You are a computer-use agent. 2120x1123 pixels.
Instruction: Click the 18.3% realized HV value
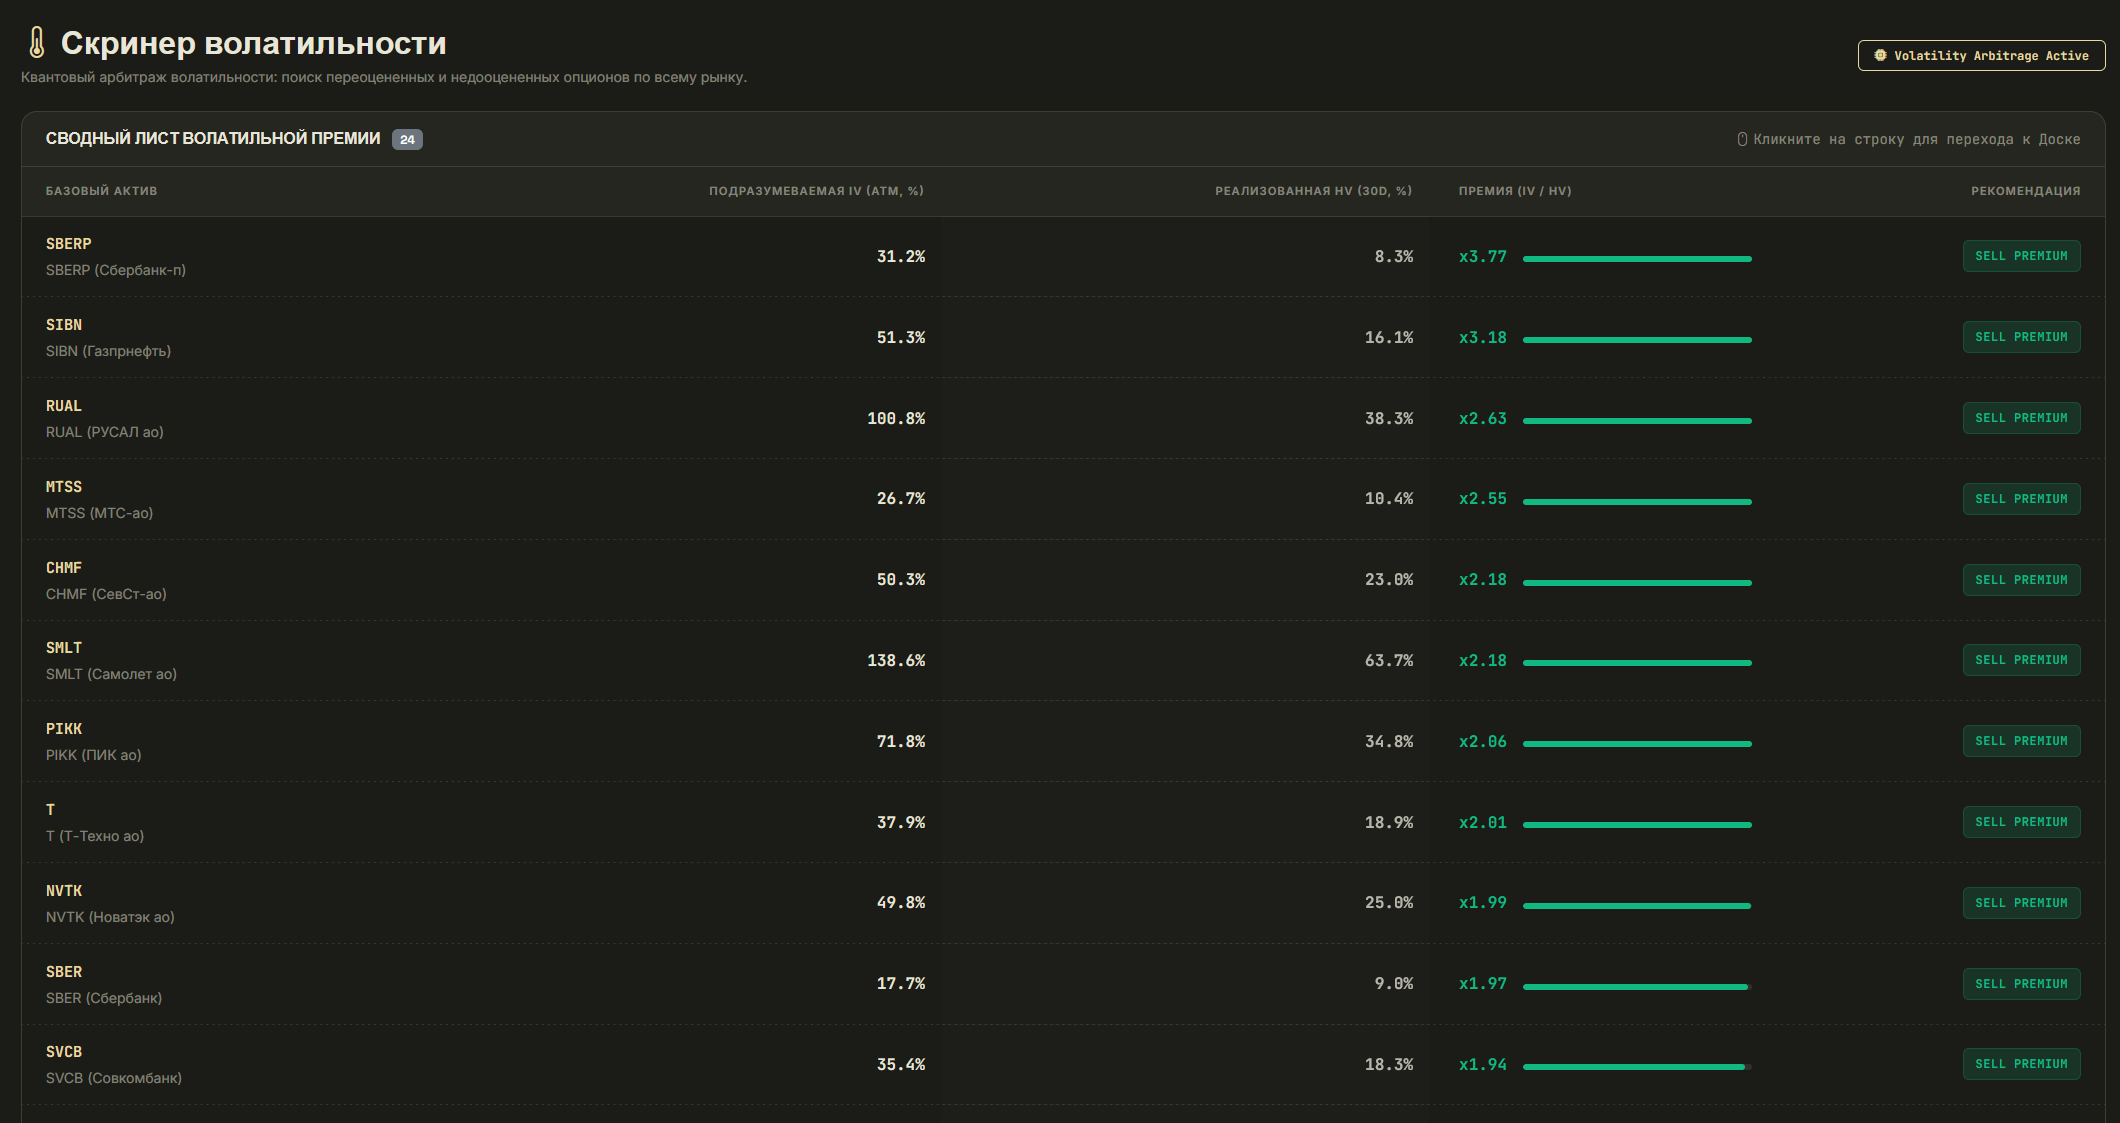[1389, 1065]
